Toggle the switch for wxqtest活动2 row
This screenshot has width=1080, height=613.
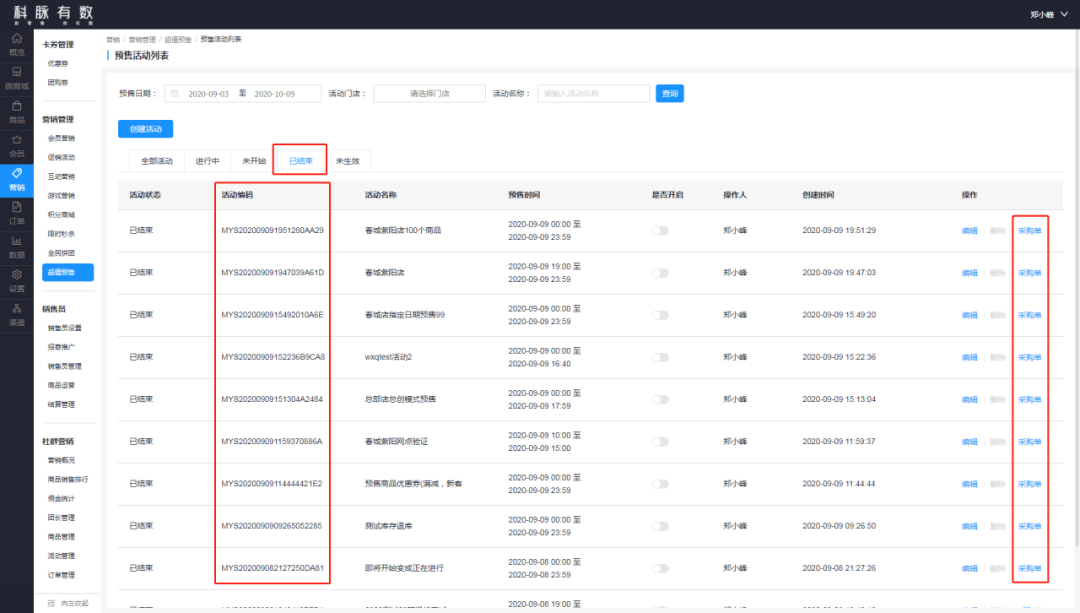tap(661, 357)
